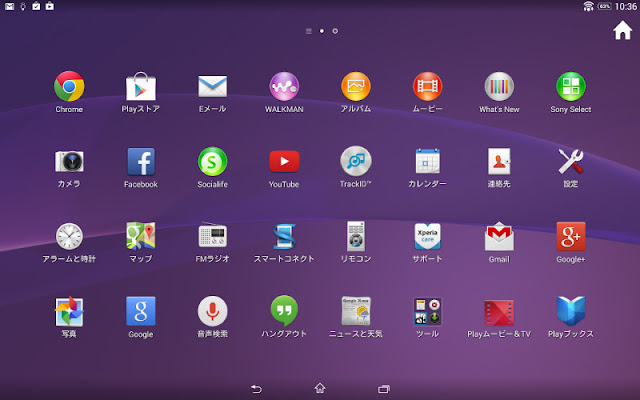The width and height of the screenshot is (640, 400).
Task: Tap the white home icon at top right
Action: pyautogui.click(x=622, y=30)
